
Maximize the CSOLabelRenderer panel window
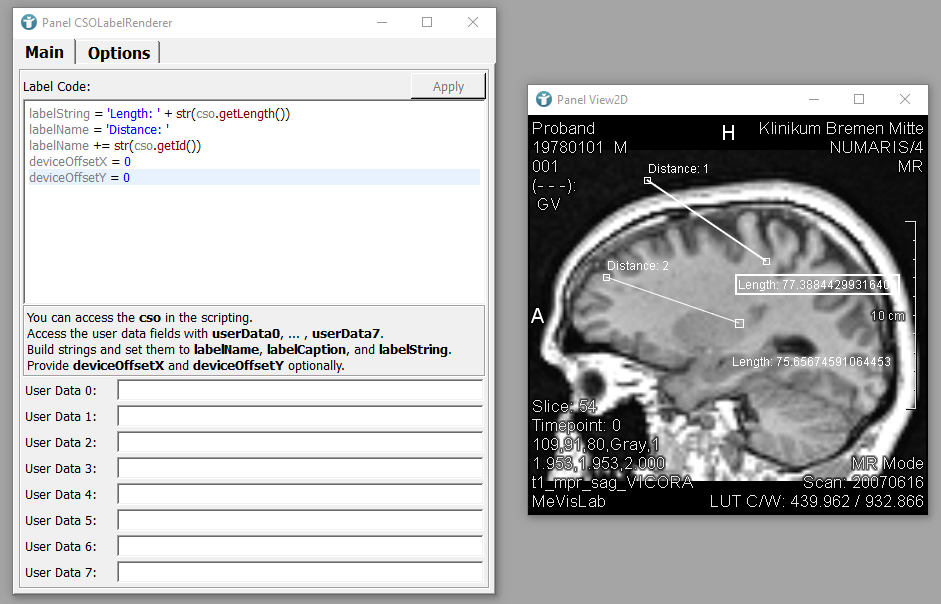click(x=427, y=22)
